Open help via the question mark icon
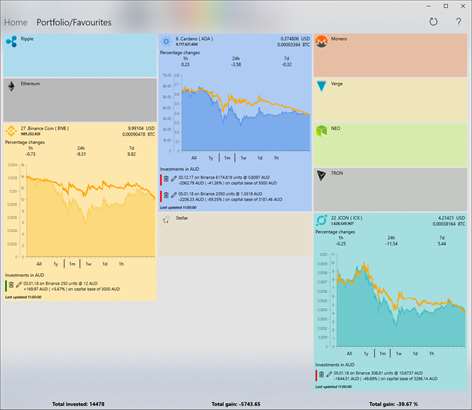 (459, 22)
